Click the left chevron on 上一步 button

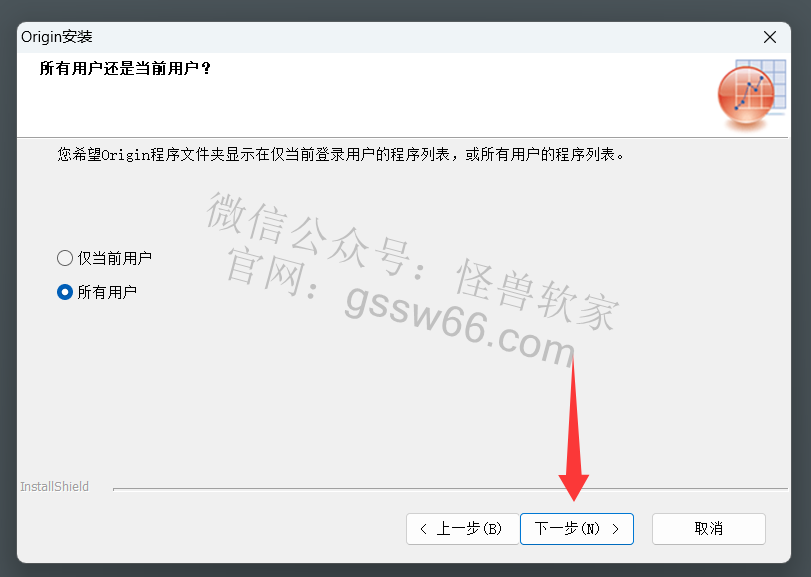424,529
